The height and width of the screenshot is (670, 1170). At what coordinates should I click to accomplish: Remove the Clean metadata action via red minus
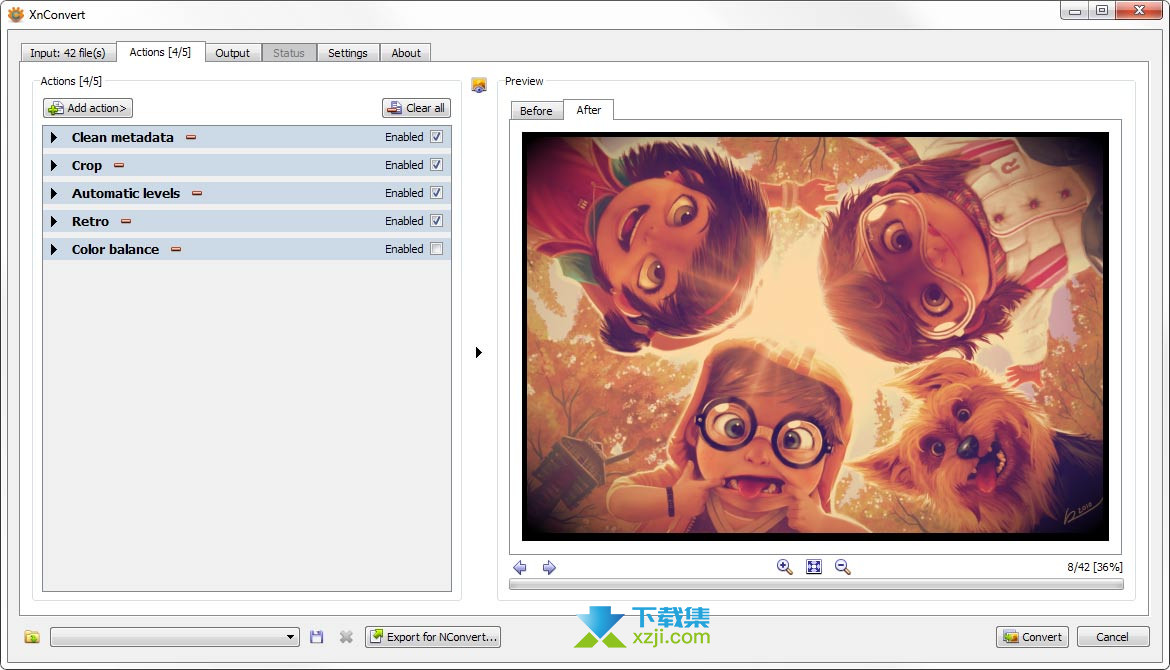point(191,137)
